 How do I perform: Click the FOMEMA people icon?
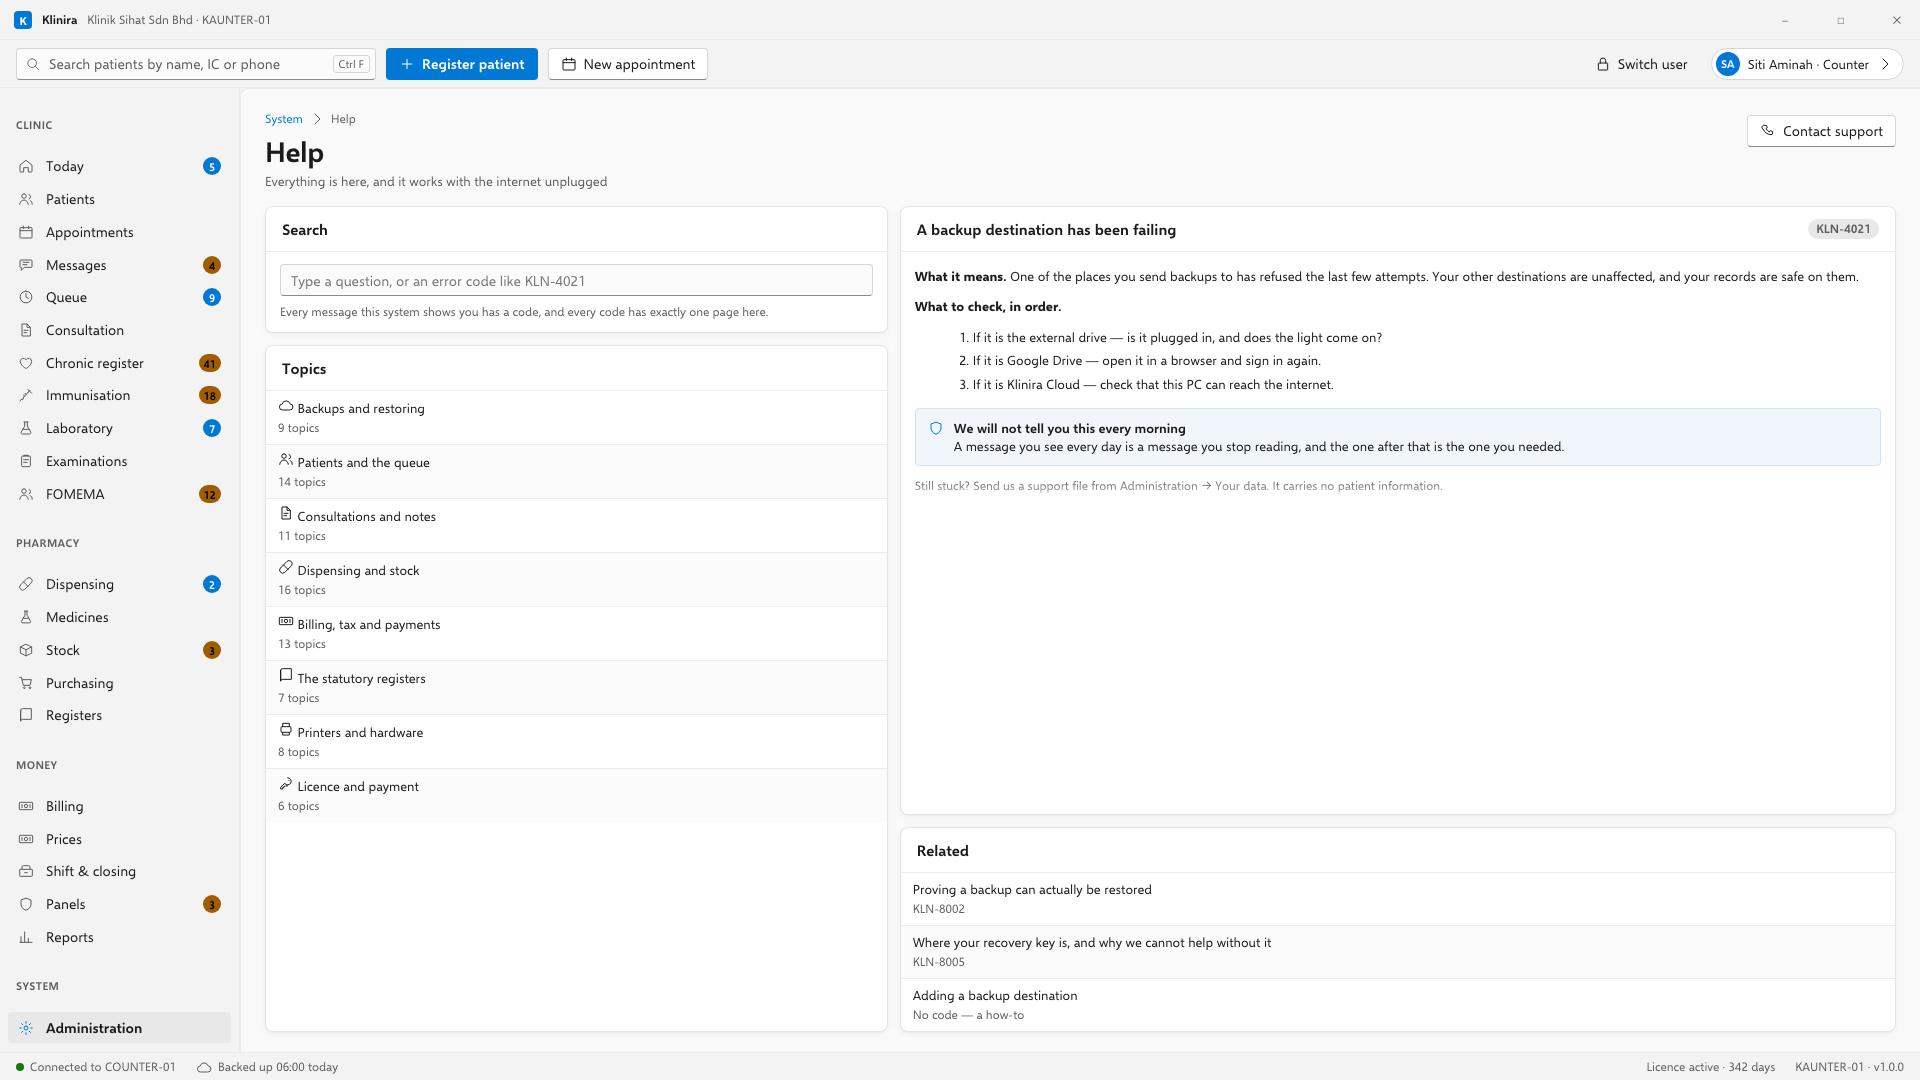(26, 494)
